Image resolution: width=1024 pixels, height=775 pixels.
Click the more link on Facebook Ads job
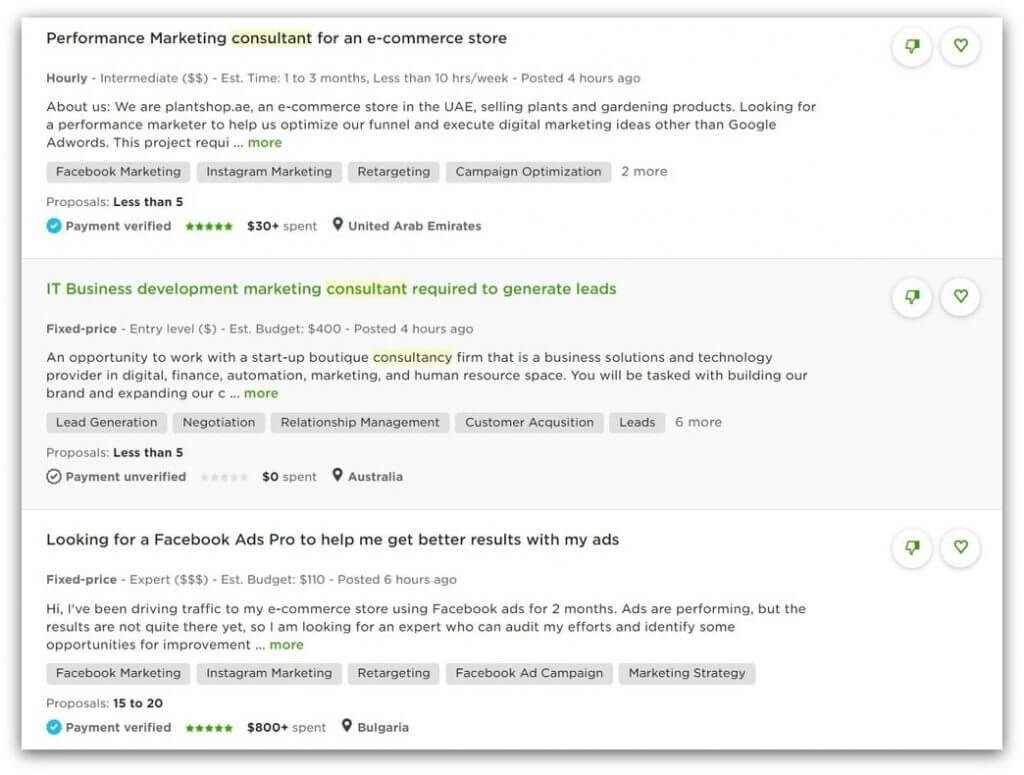coord(287,644)
